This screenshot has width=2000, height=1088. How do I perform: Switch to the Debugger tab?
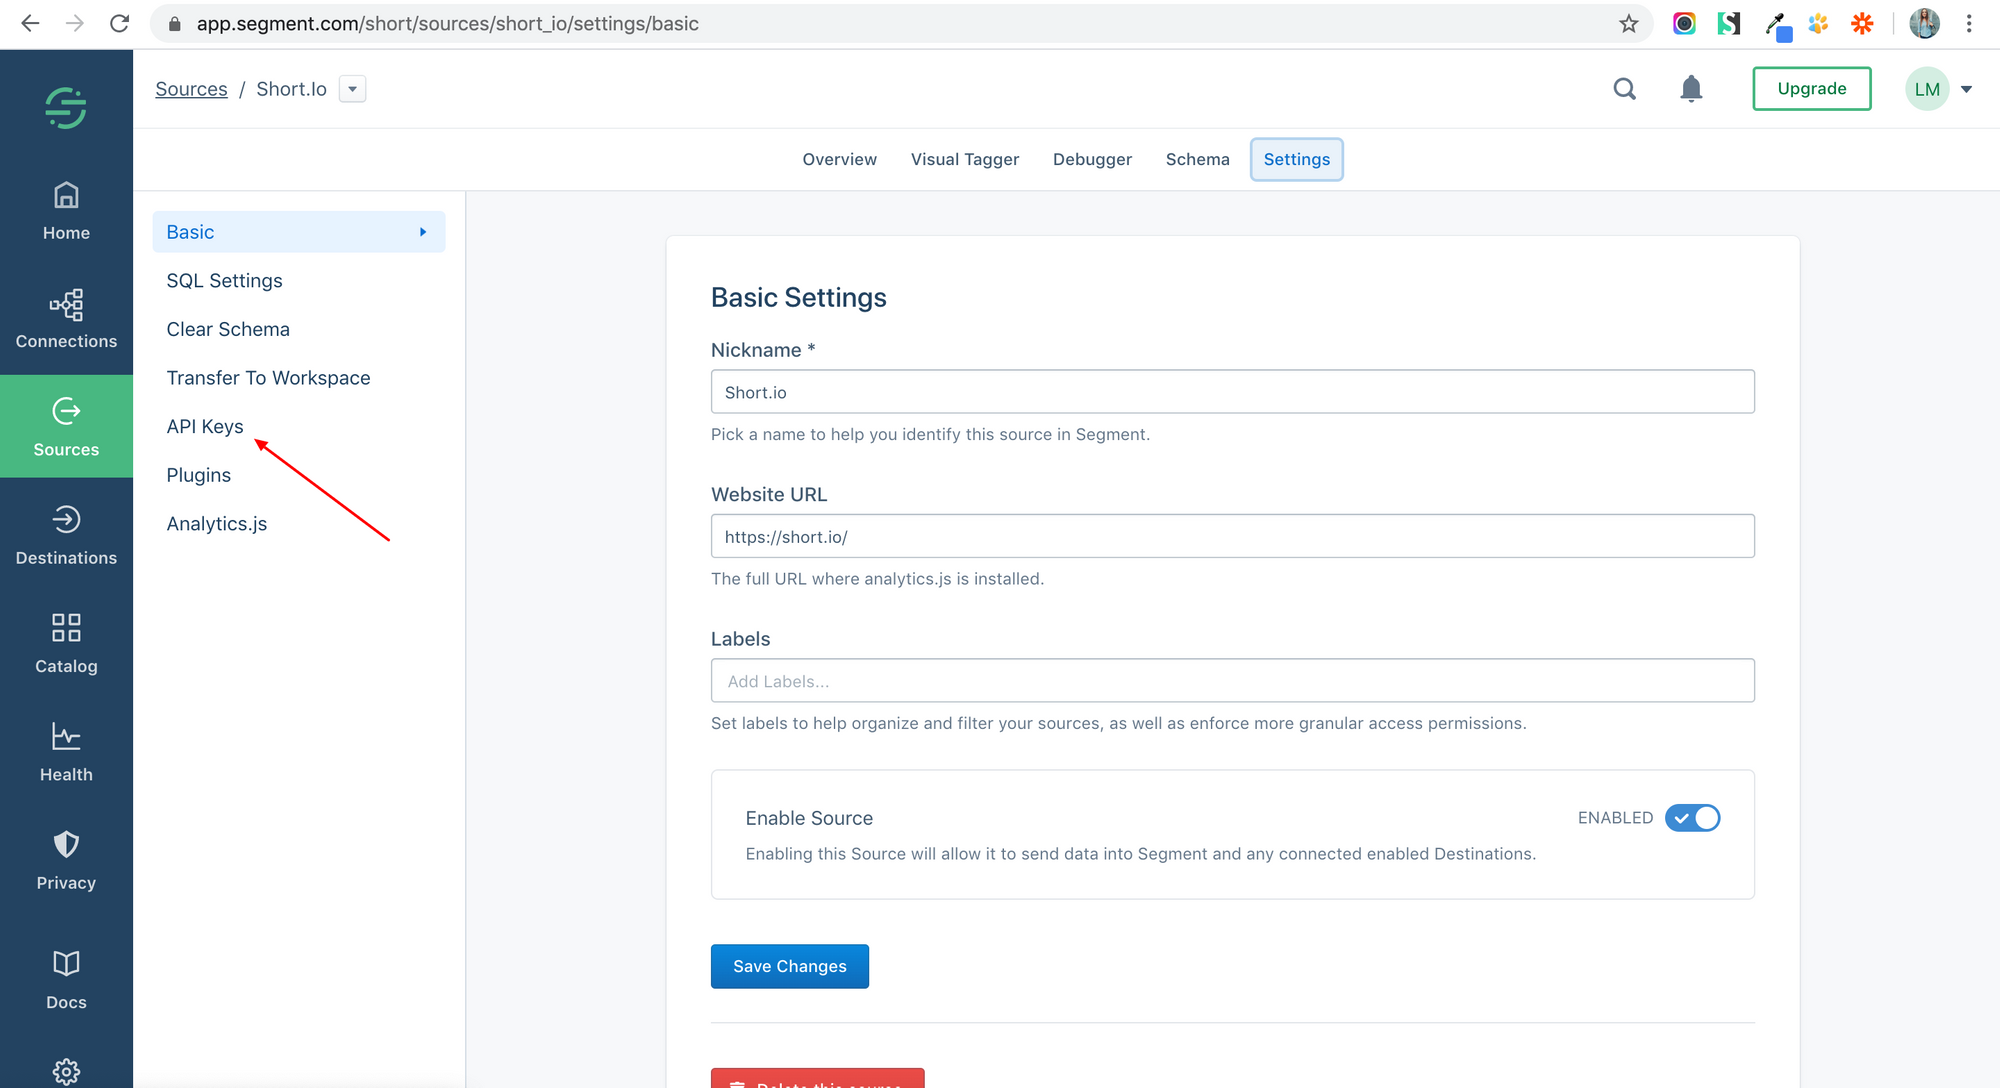(1092, 159)
